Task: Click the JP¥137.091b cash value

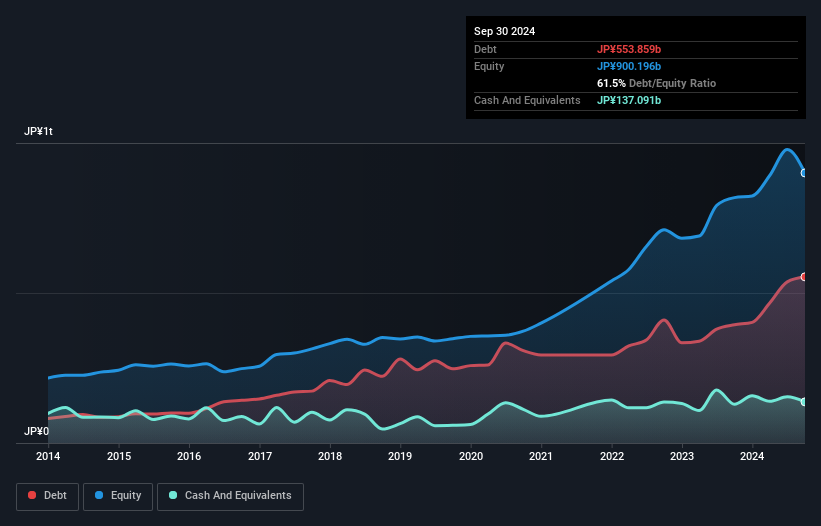Action: [629, 100]
